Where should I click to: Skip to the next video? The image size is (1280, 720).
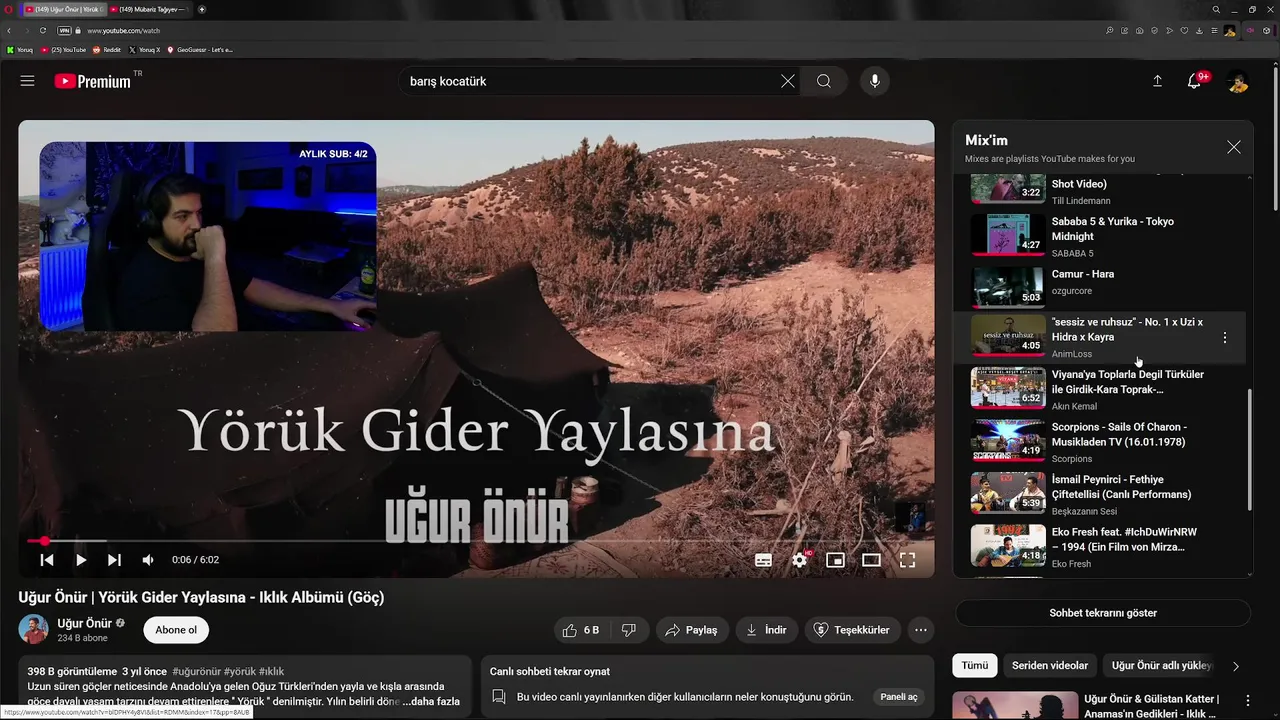point(114,560)
